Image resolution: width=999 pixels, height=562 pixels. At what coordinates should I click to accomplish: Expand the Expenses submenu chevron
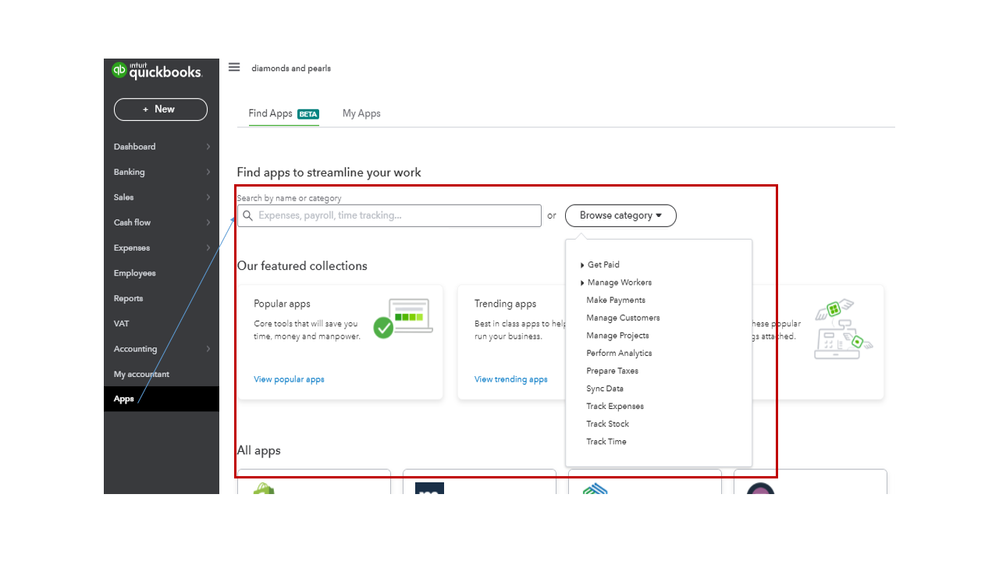(x=208, y=248)
